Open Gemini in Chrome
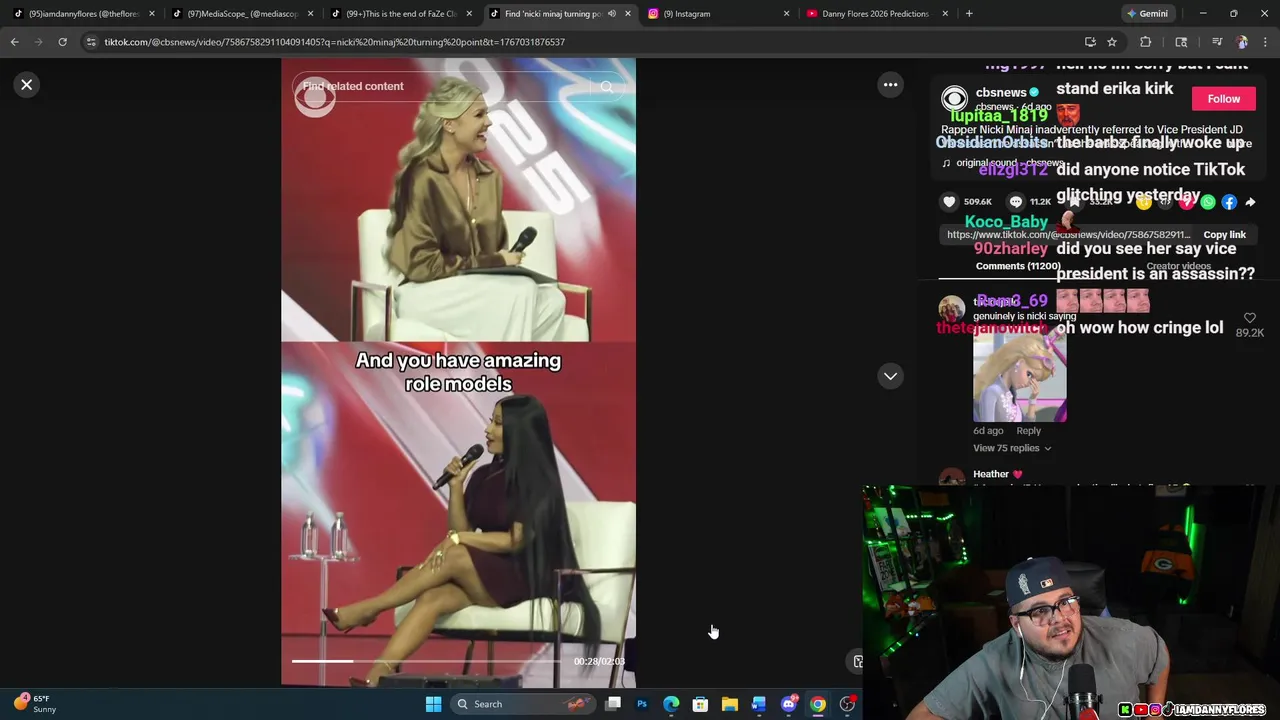Screen dimensions: 1280x720 point(1146,14)
